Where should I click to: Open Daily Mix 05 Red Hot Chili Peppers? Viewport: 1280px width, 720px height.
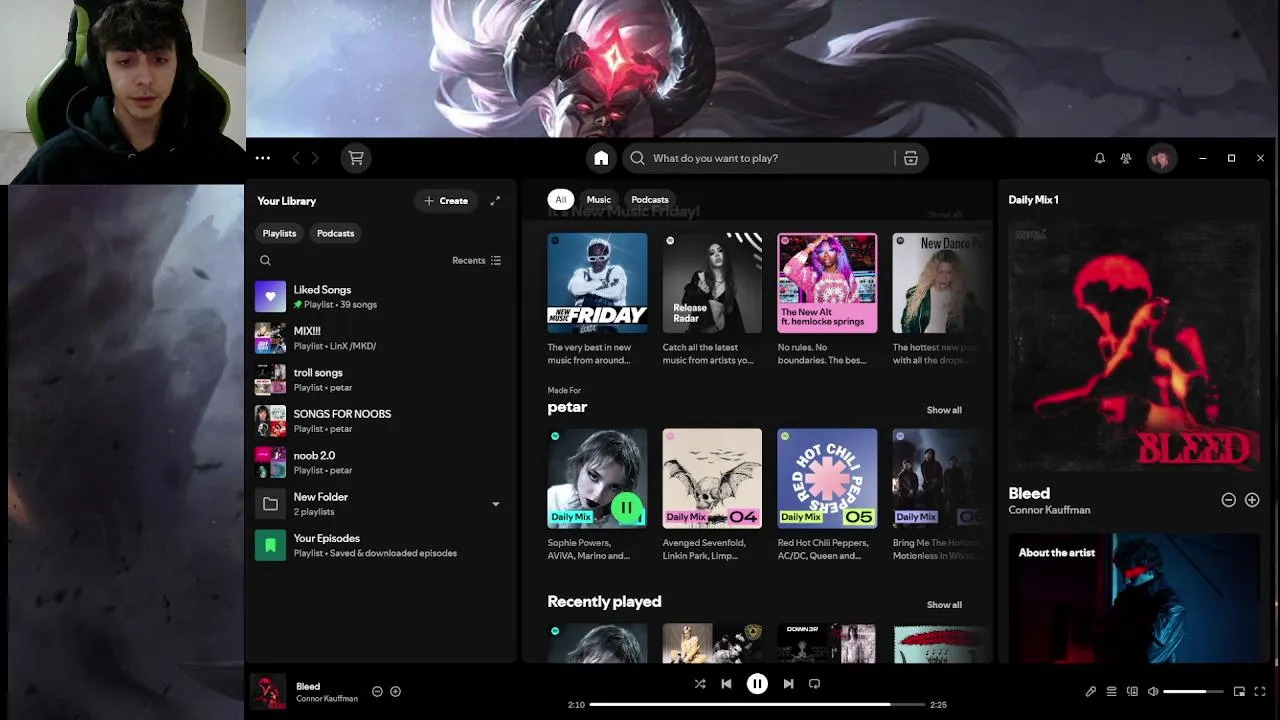[827, 495]
